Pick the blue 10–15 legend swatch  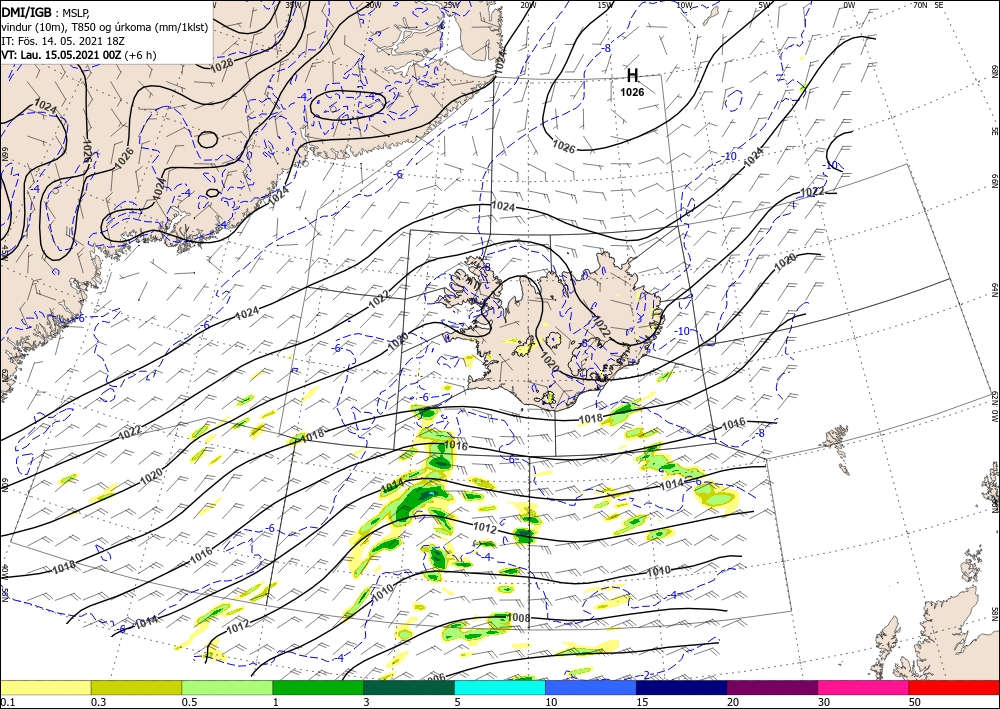[x=591, y=687]
